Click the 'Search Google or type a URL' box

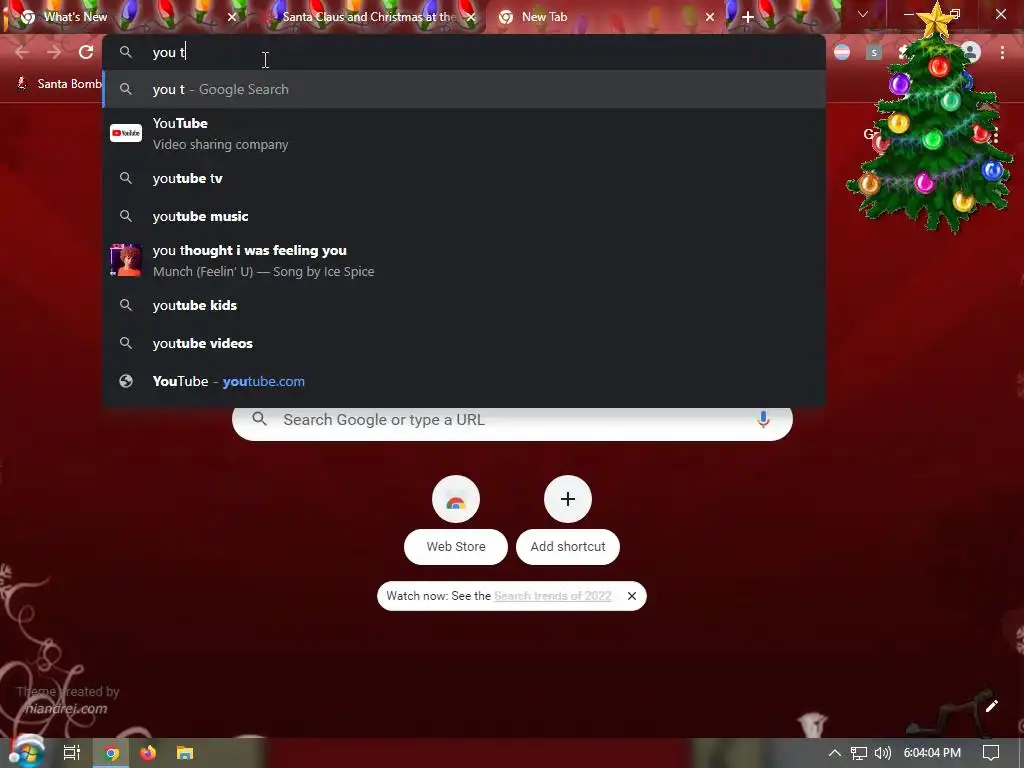click(x=512, y=420)
